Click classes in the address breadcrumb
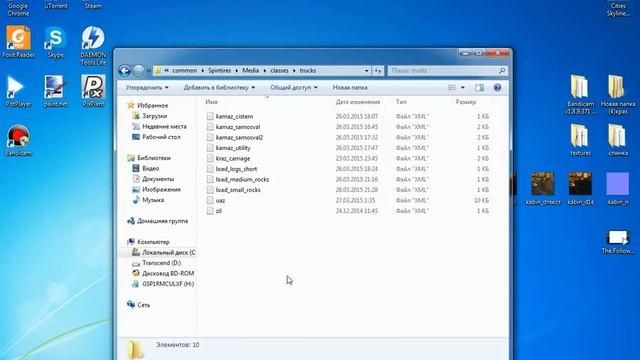Viewport: 640px width, 360px height. (279, 71)
